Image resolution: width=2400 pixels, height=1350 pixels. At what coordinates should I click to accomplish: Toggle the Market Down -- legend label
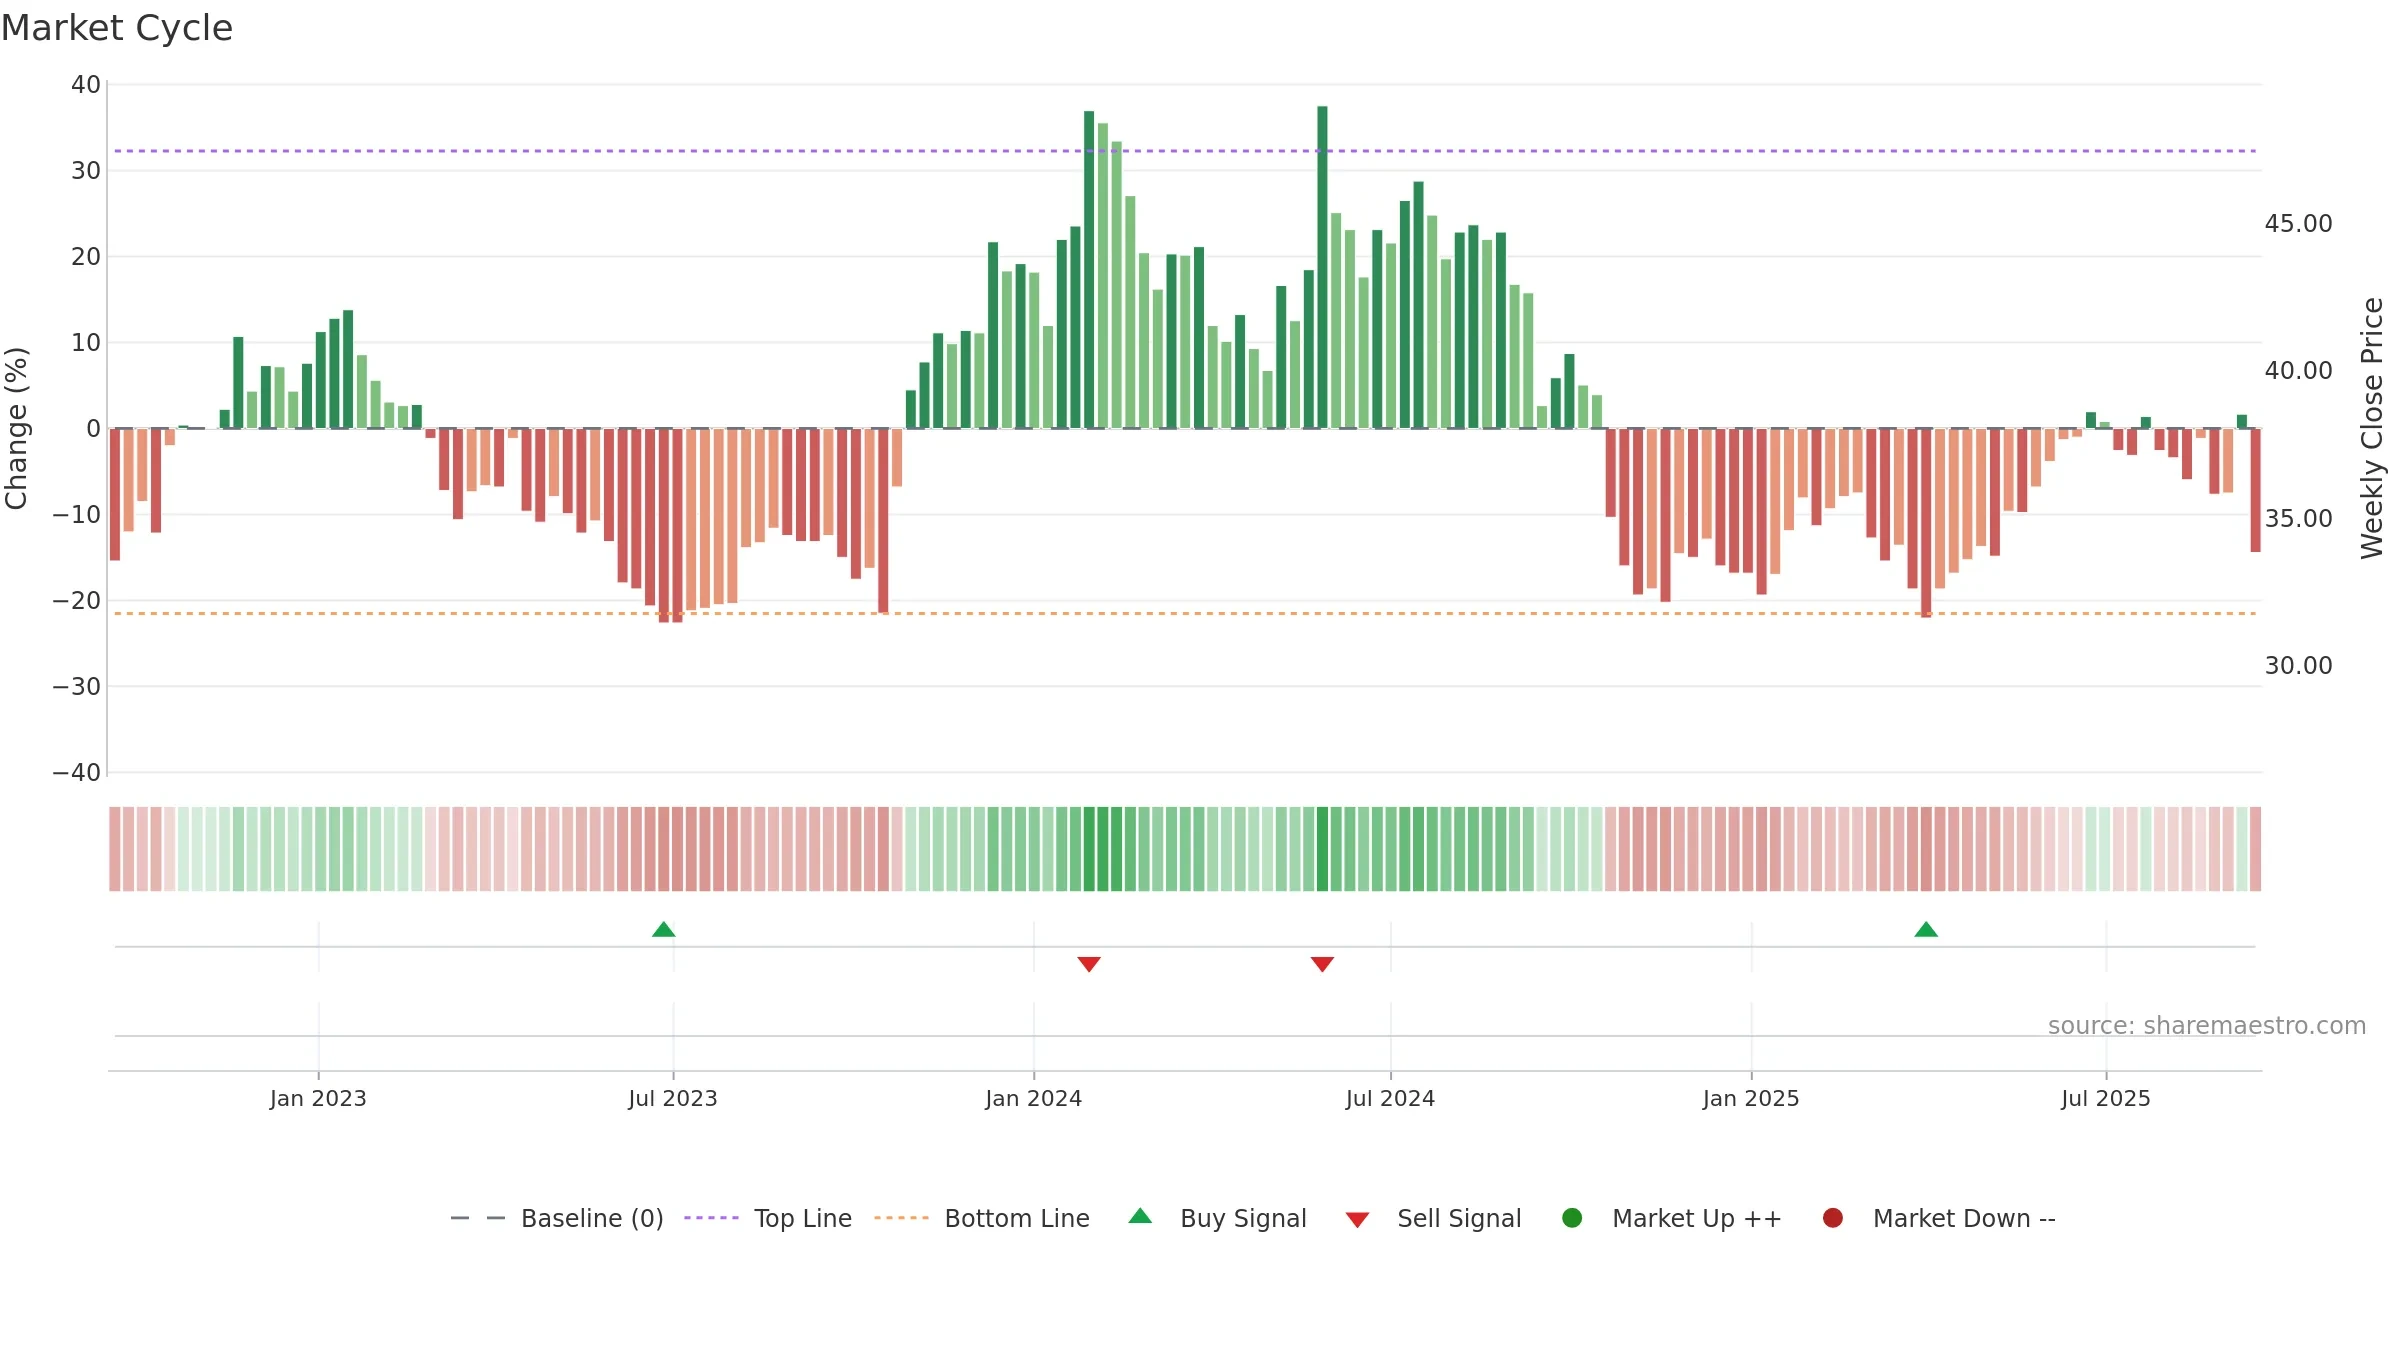[1964, 1218]
